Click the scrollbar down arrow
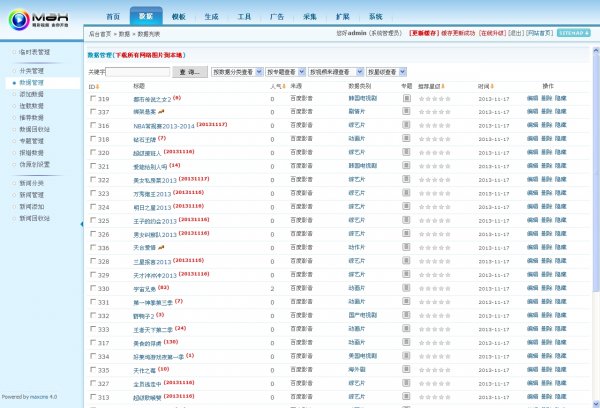Image resolution: width=600 pixels, height=408 pixels. 596,404
